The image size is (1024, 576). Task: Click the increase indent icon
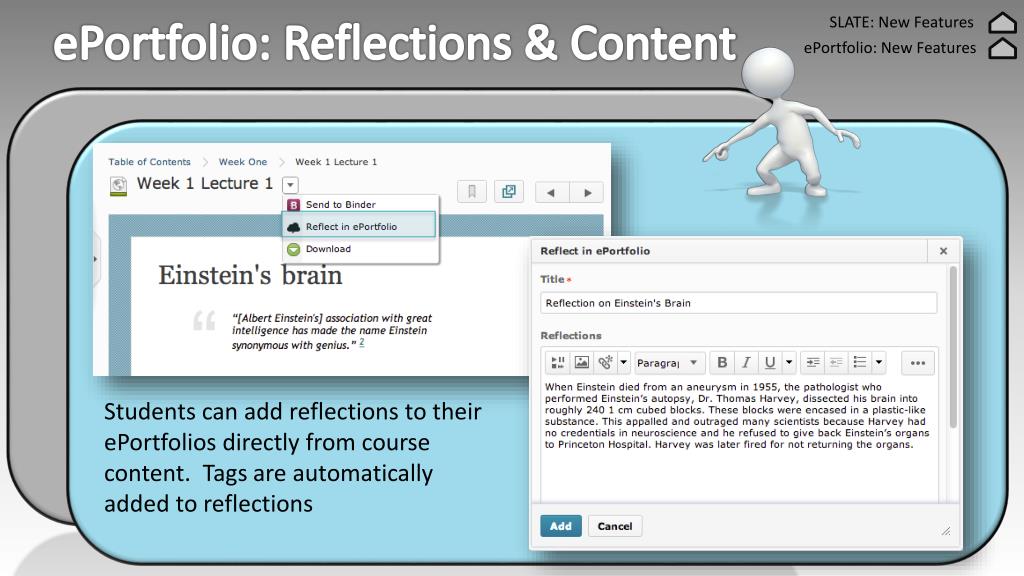pyautogui.click(x=813, y=362)
